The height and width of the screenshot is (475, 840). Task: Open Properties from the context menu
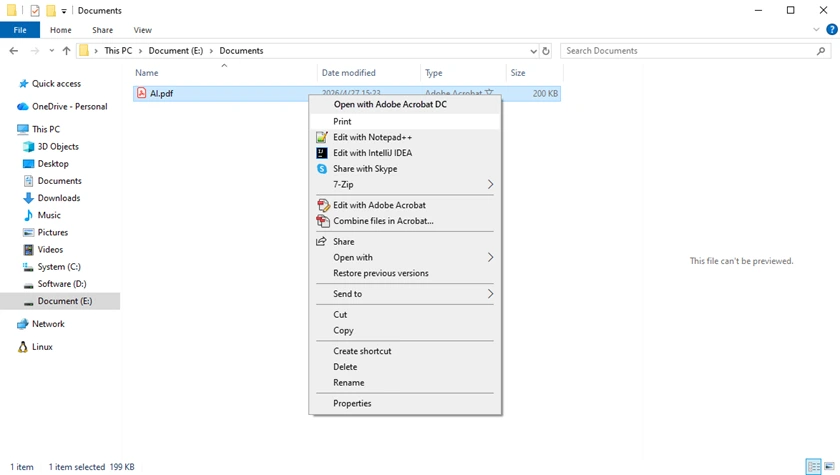tap(405, 404)
